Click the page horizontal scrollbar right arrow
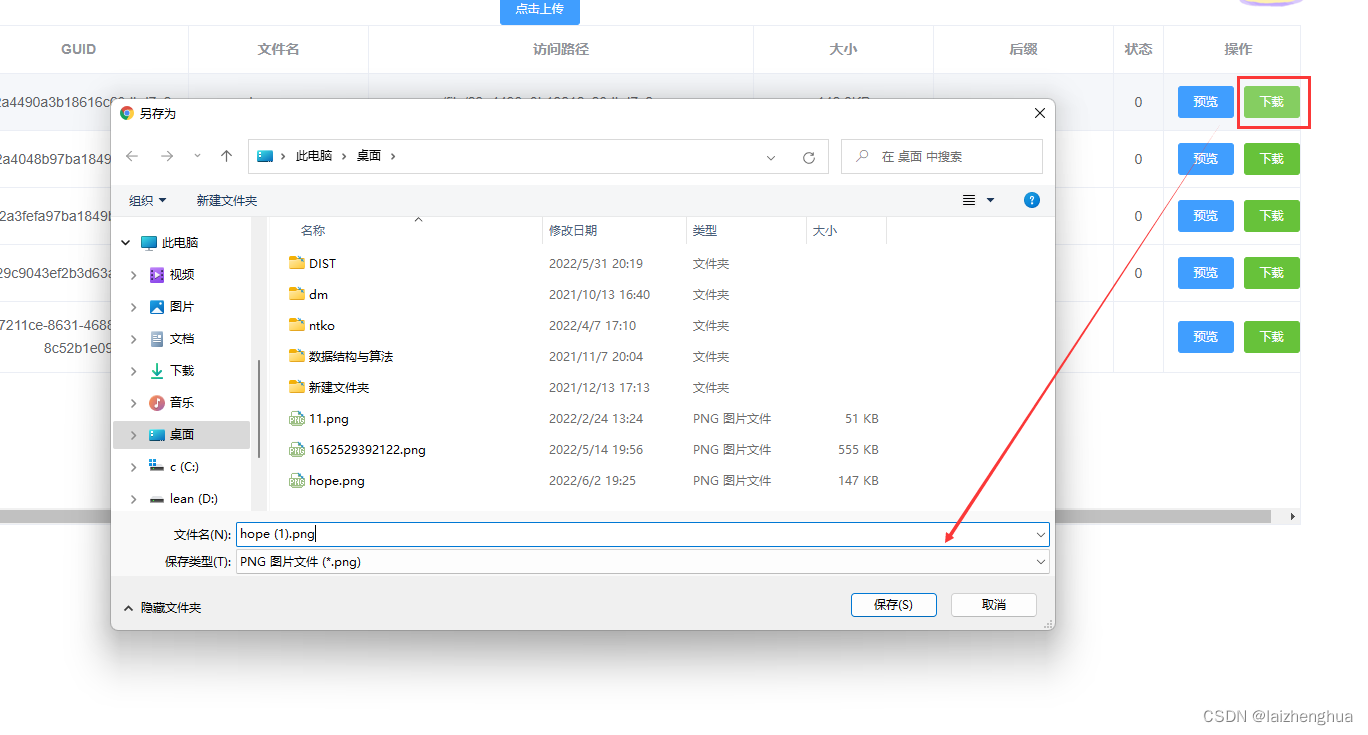Image resolution: width=1368 pixels, height=735 pixels. [1292, 517]
